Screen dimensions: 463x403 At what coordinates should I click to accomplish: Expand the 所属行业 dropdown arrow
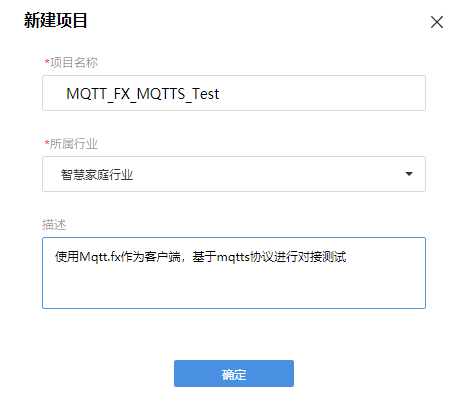pos(409,174)
